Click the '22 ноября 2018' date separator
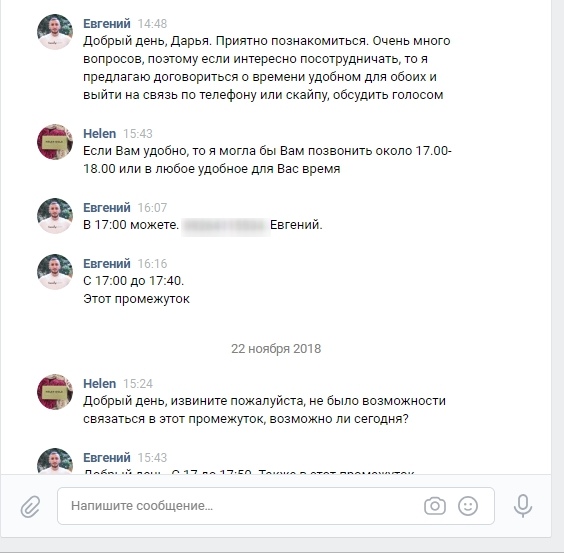 pyautogui.click(x=276, y=349)
